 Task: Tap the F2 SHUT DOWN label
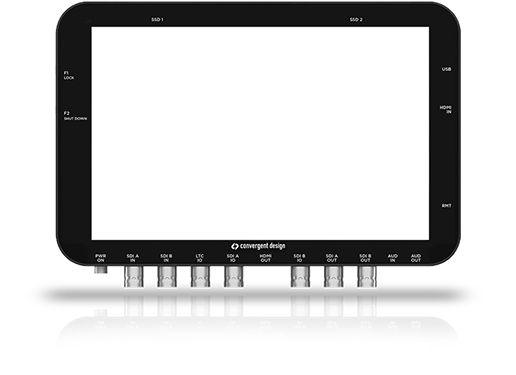coord(75,116)
